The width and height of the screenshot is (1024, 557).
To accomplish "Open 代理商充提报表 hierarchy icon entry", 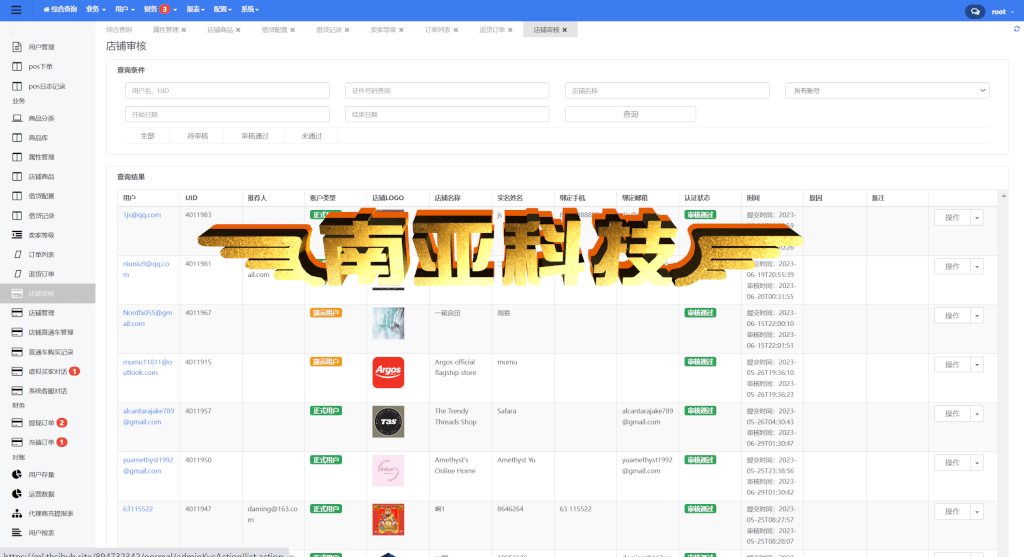I will pos(50,513).
